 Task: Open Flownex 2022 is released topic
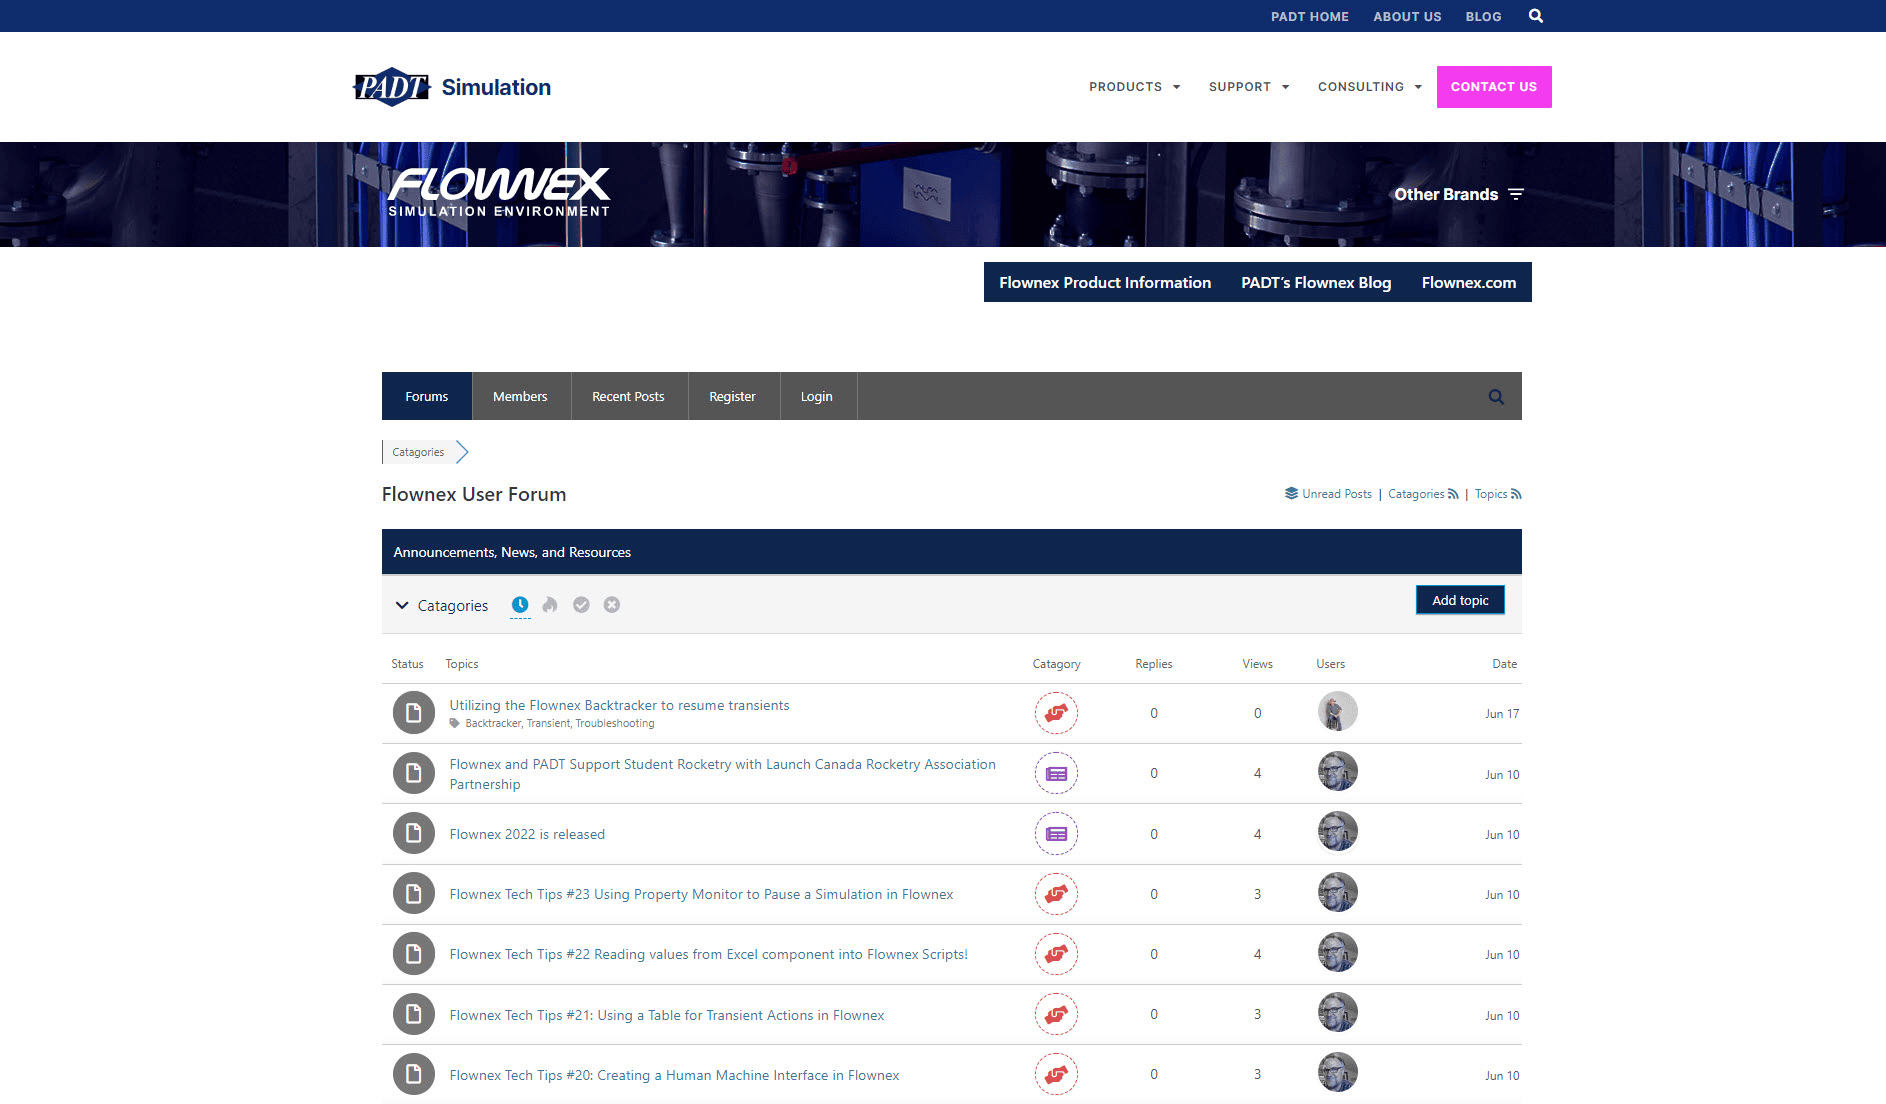(x=527, y=834)
